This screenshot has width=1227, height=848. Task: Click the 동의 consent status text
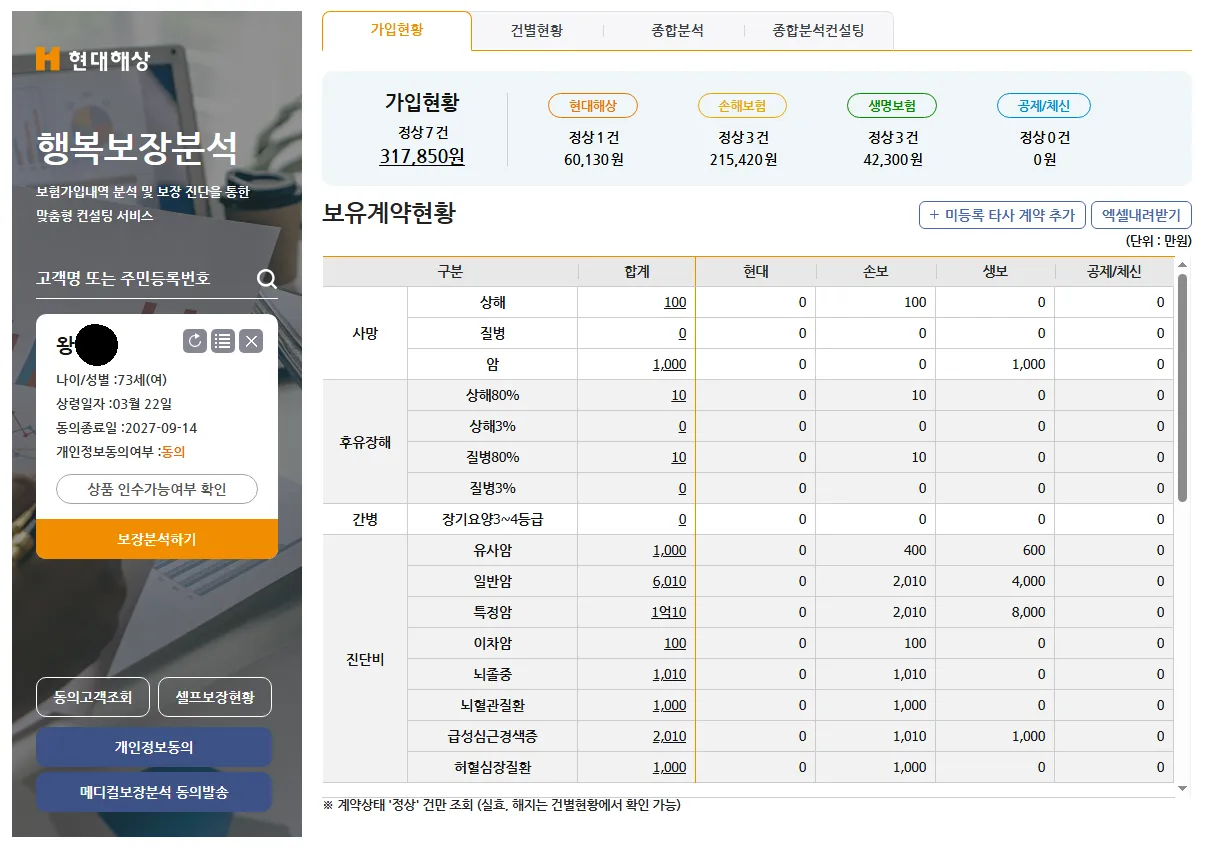point(173,452)
